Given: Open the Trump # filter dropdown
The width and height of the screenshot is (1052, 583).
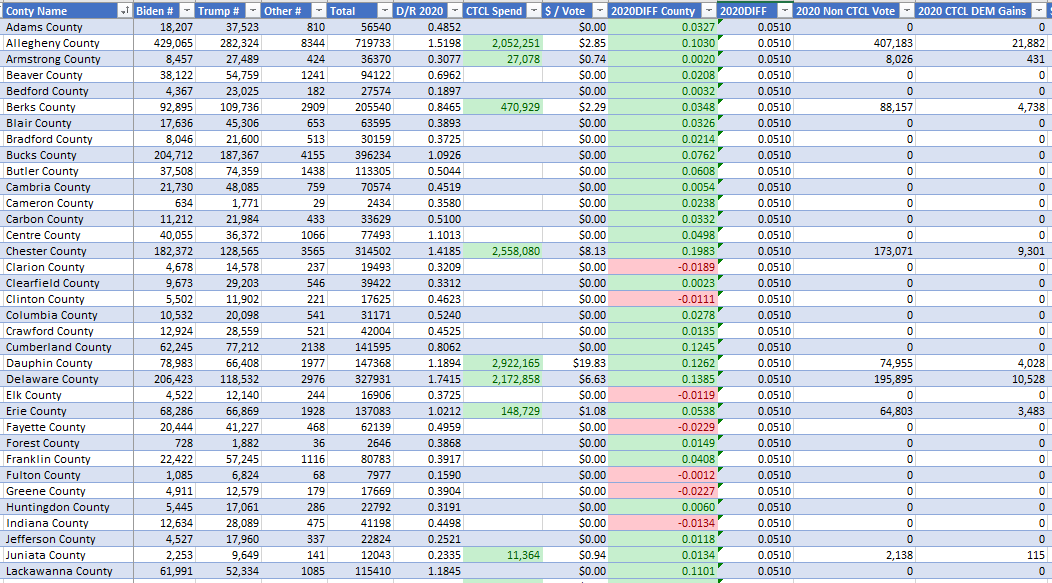Looking at the screenshot, I should 253,11.
